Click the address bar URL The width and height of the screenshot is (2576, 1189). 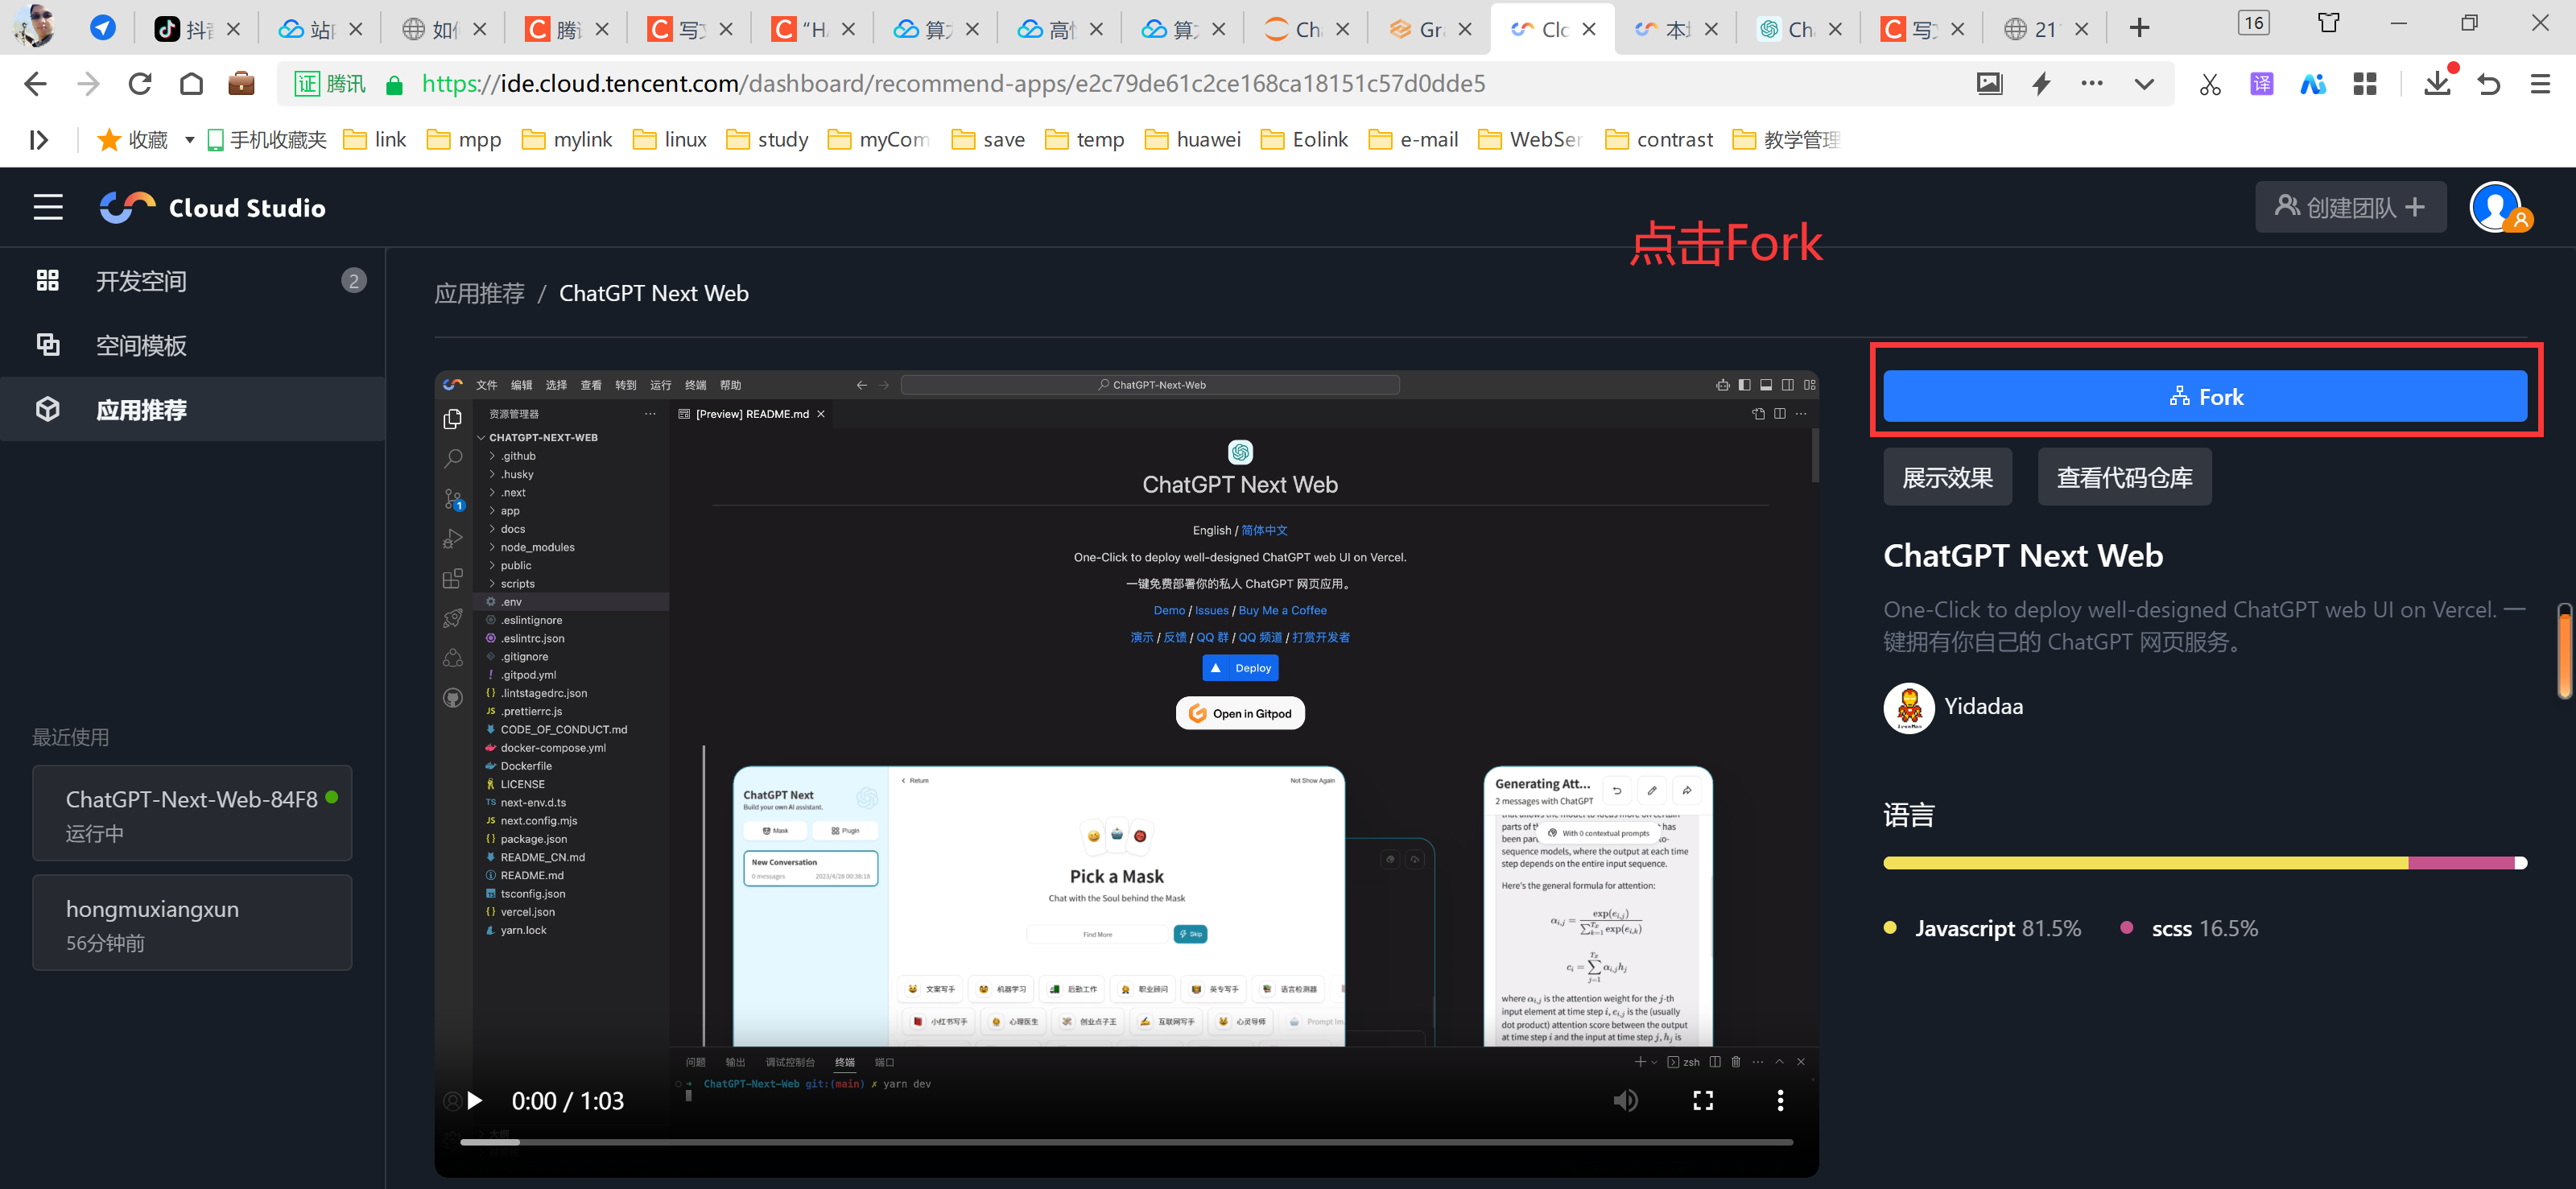[x=953, y=84]
